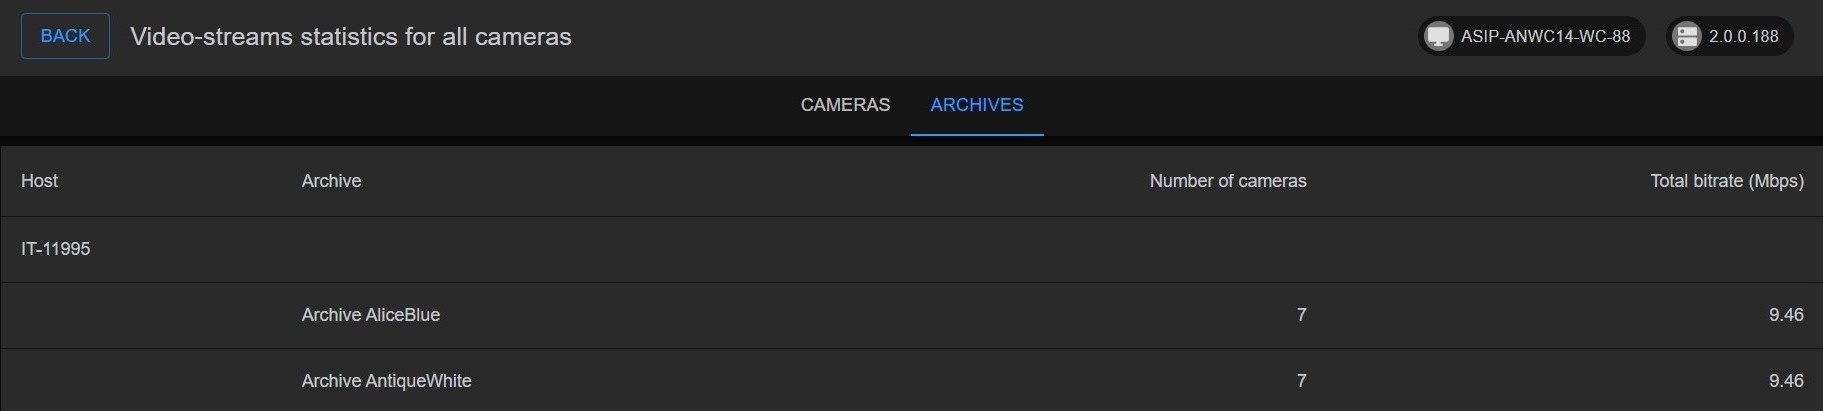This screenshot has height=411, width=1823.
Task: Select the 2.0.0.188 server address label
Action: tap(1743, 37)
